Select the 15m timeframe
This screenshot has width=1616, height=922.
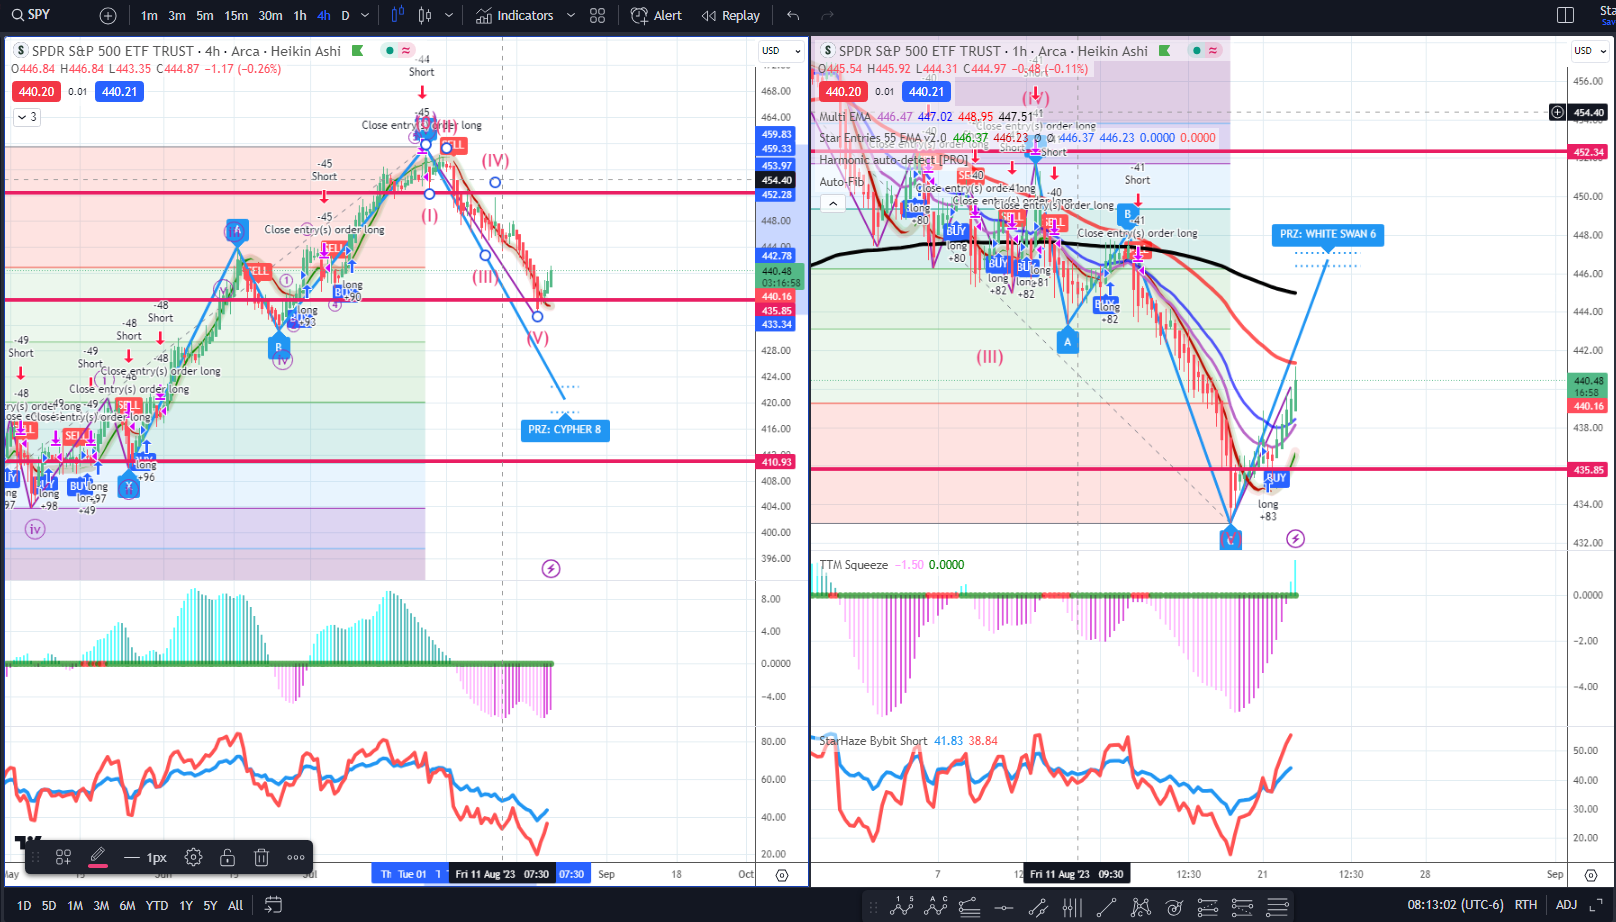click(x=236, y=16)
